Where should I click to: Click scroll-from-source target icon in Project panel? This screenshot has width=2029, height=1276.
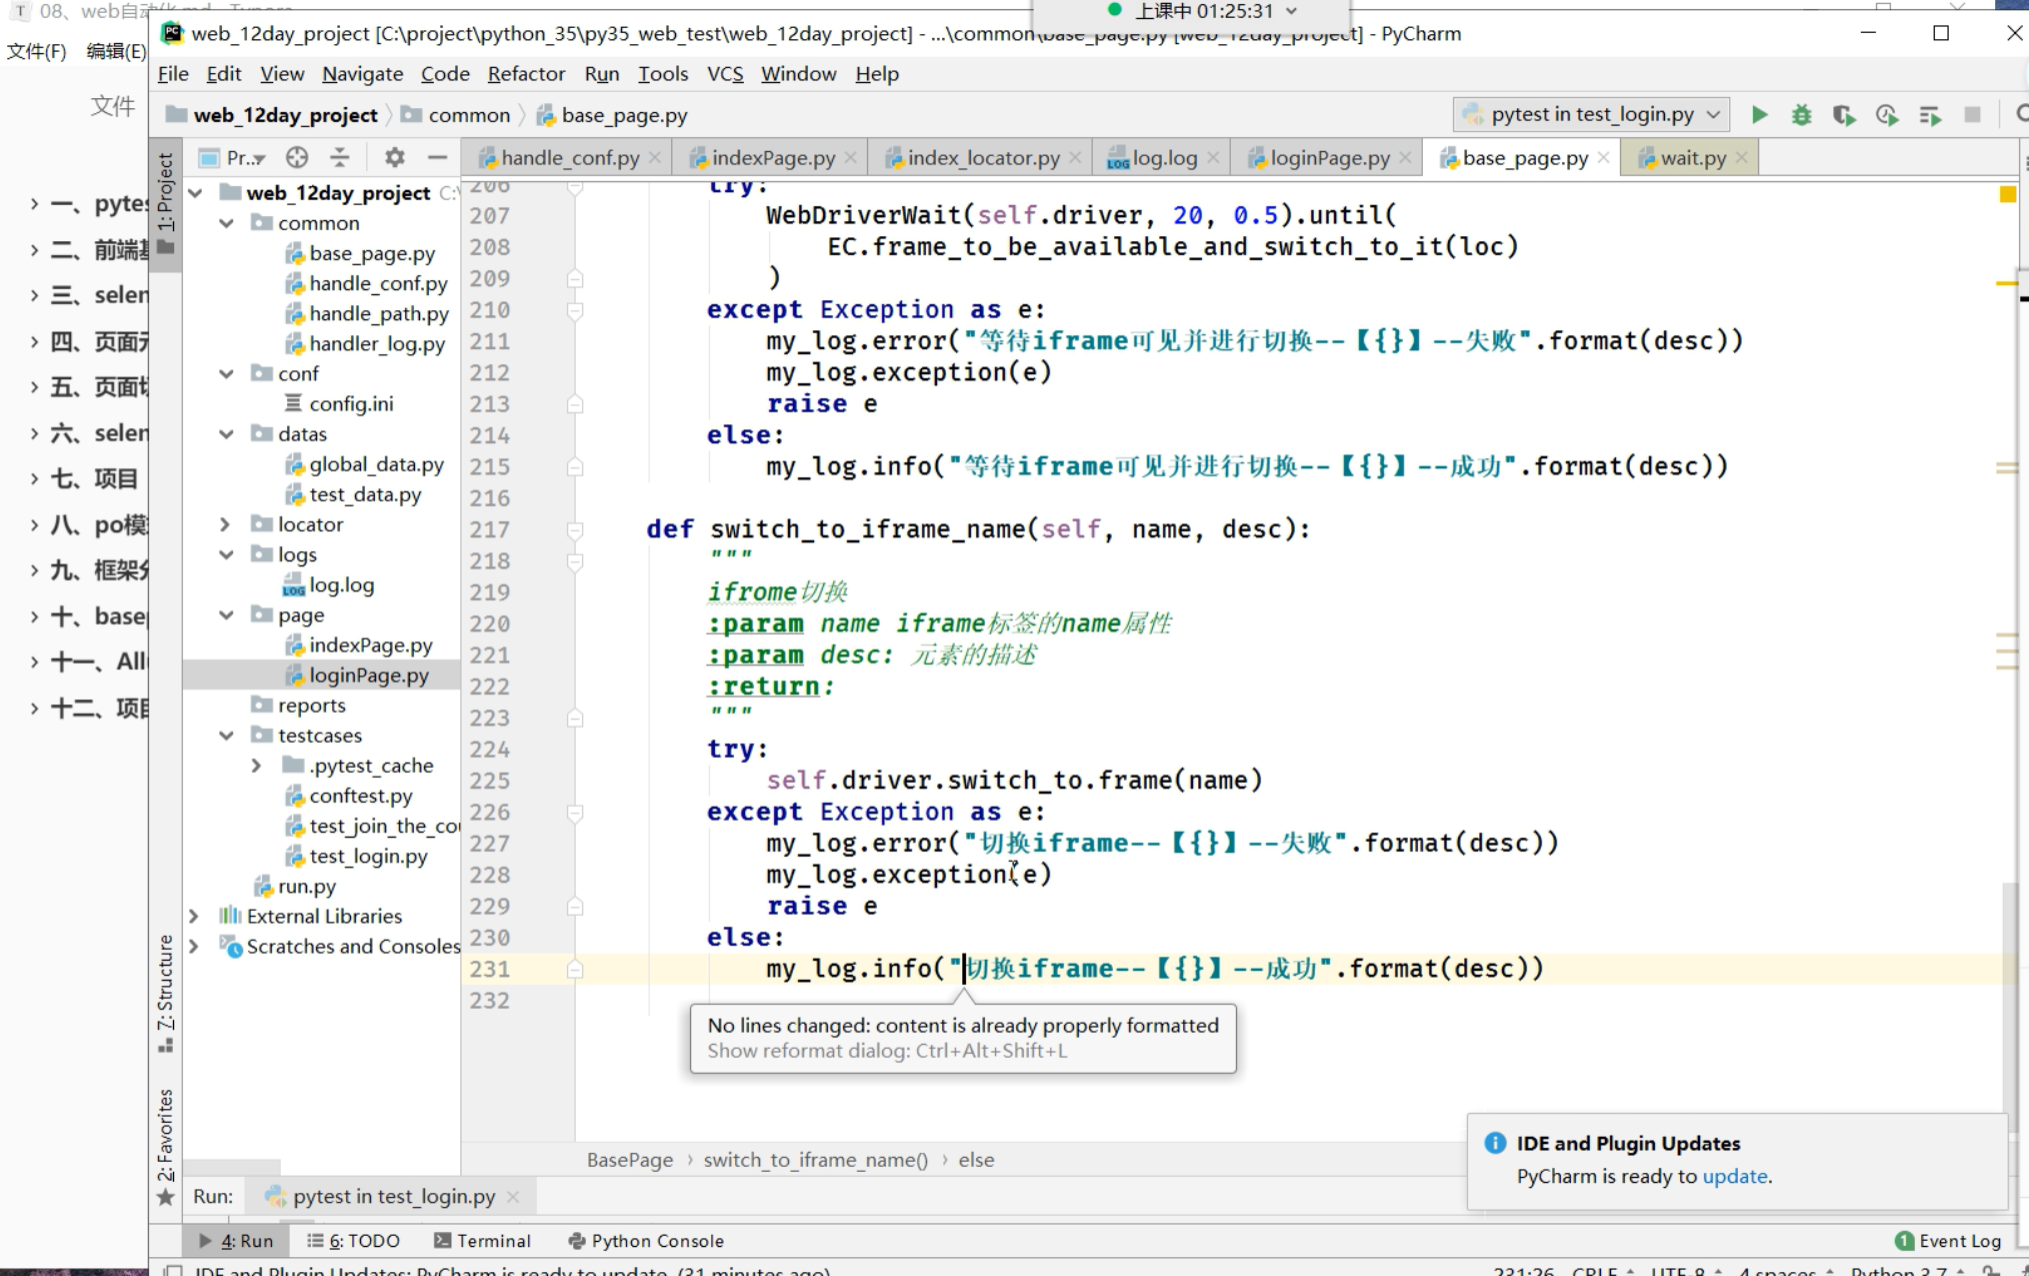tap(297, 158)
